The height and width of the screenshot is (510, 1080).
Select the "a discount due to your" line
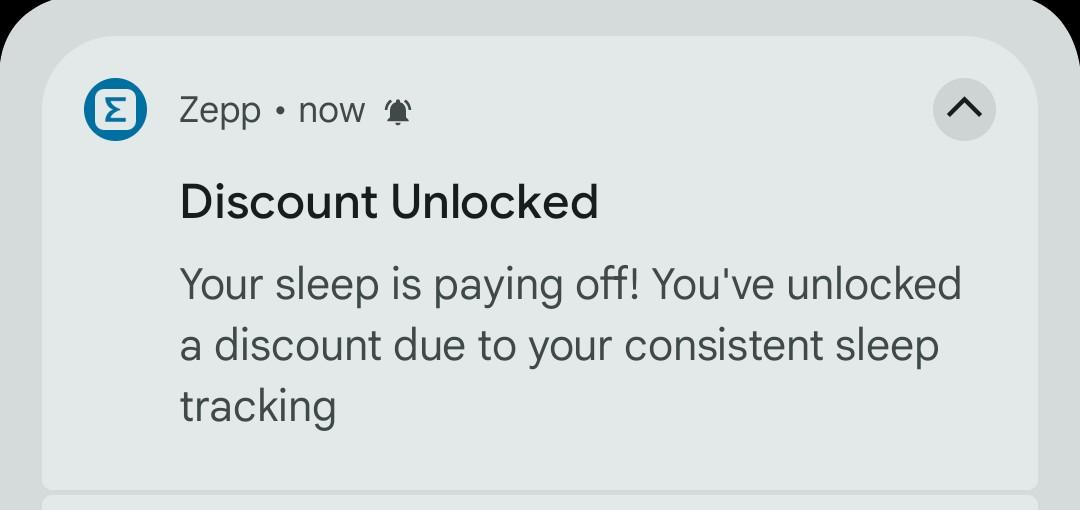(x=397, y=345)
